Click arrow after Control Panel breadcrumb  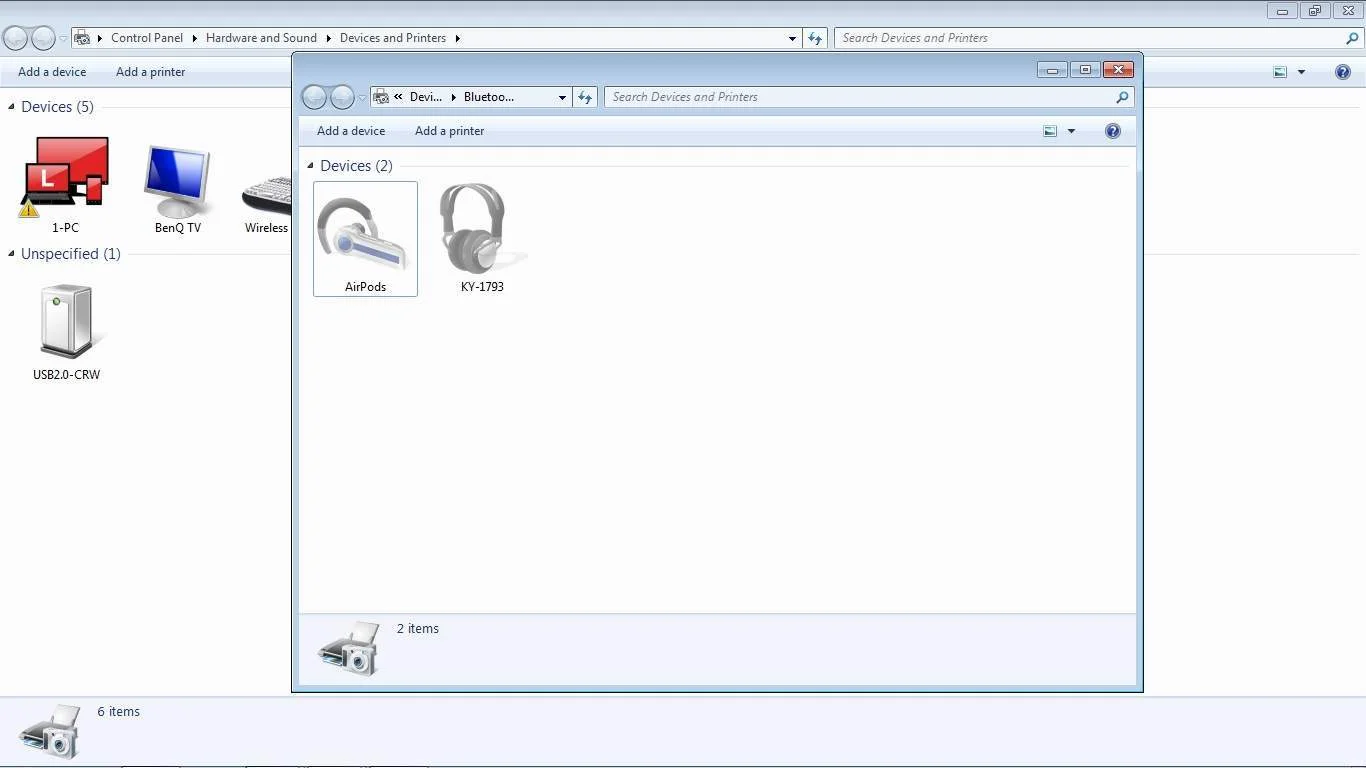pos(194,38)
